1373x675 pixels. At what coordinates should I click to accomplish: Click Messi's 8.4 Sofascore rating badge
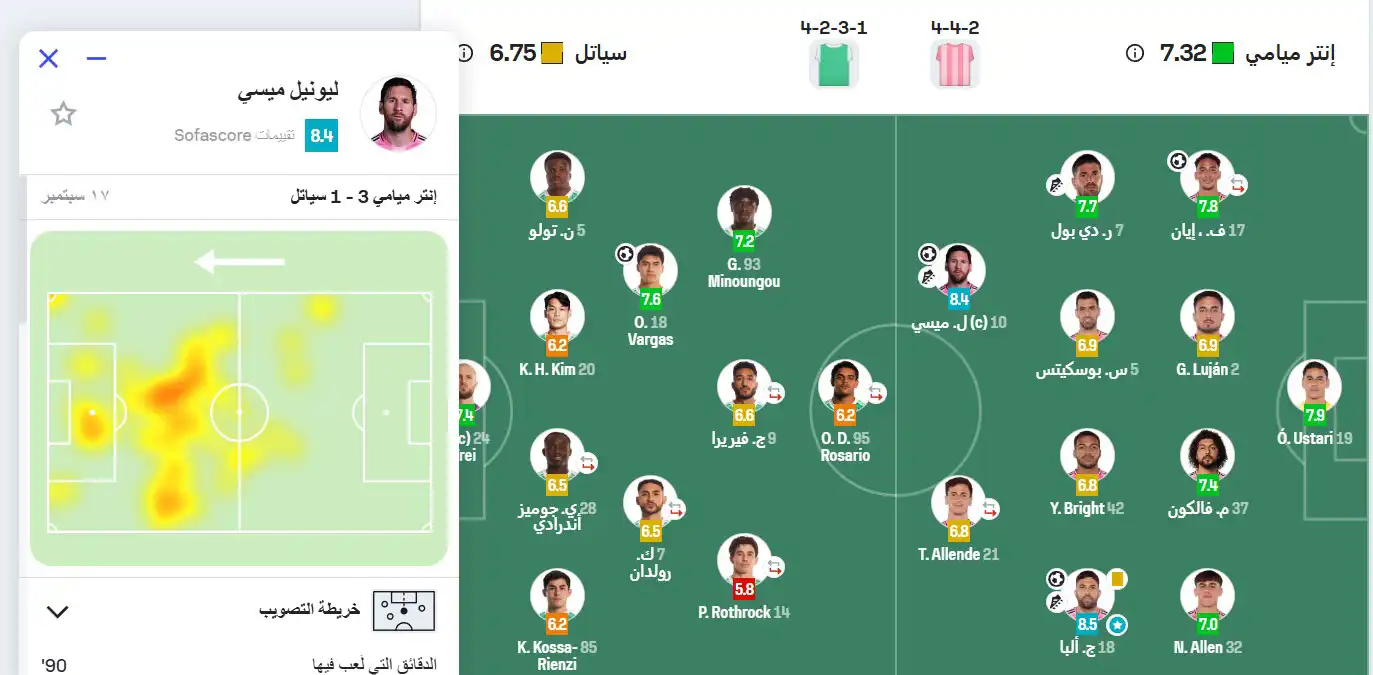[x=322, y=135]
